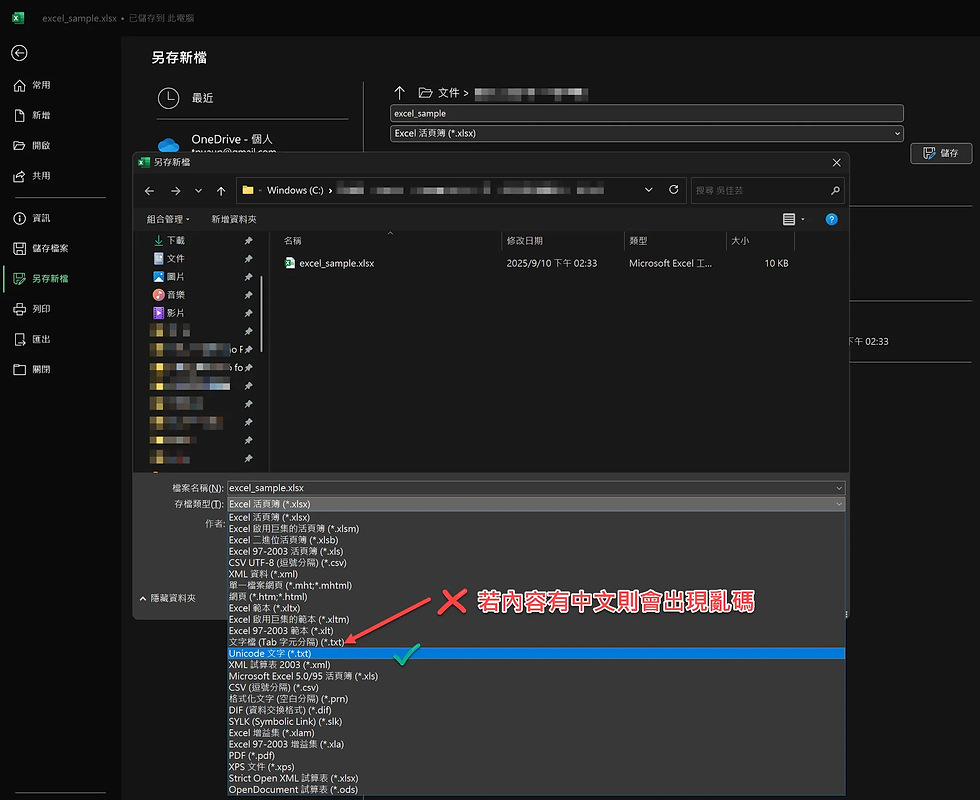Choose 網頁 (*.htm;*.html) type
The width and height of the screenshot is (980, 800).
coord(268,597)
